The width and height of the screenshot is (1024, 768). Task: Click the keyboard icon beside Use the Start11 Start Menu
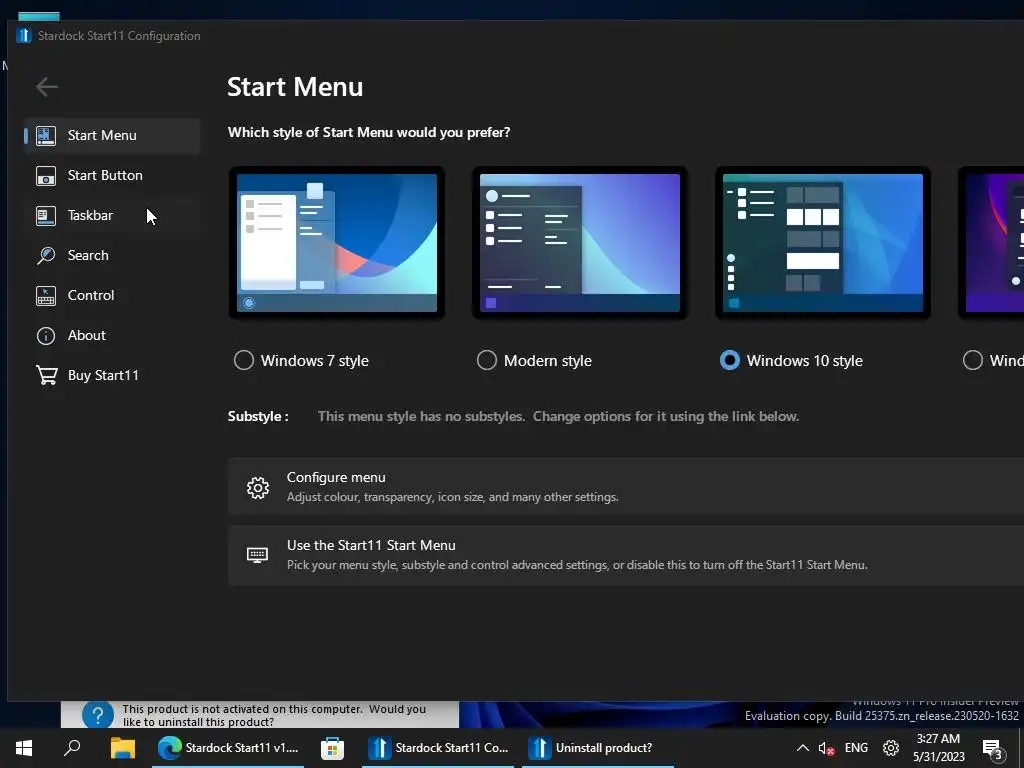click(257, 555)
